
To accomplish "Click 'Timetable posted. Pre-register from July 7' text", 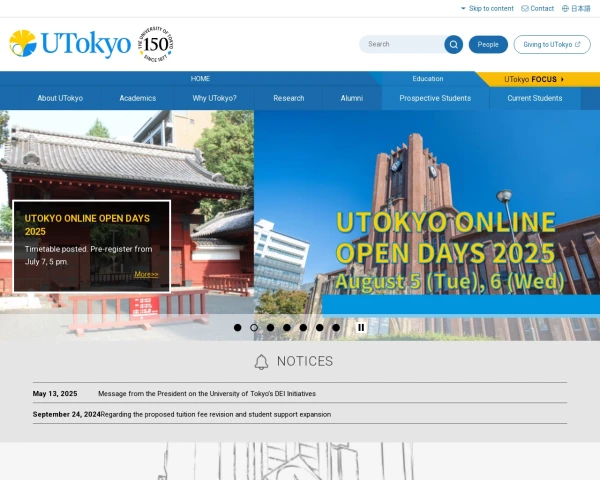I will [88, 255].
